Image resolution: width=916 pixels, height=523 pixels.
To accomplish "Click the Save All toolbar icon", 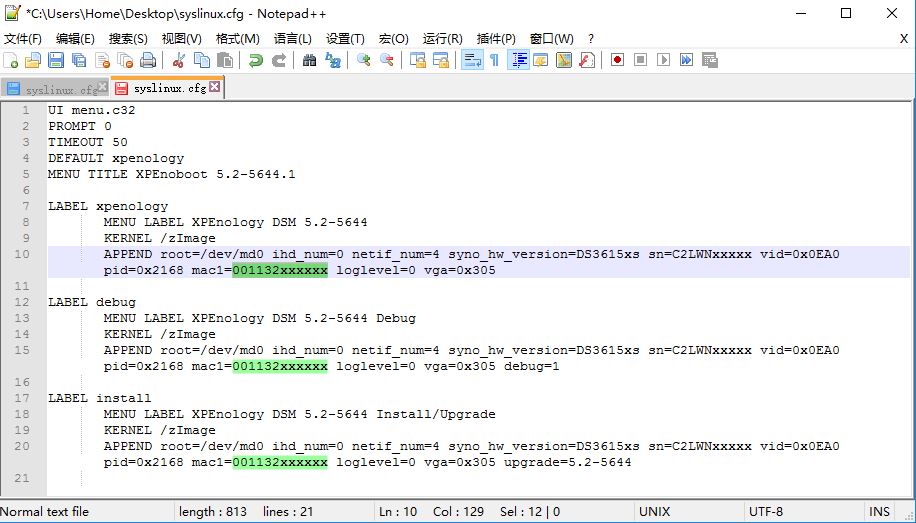I will pos(79,60).
